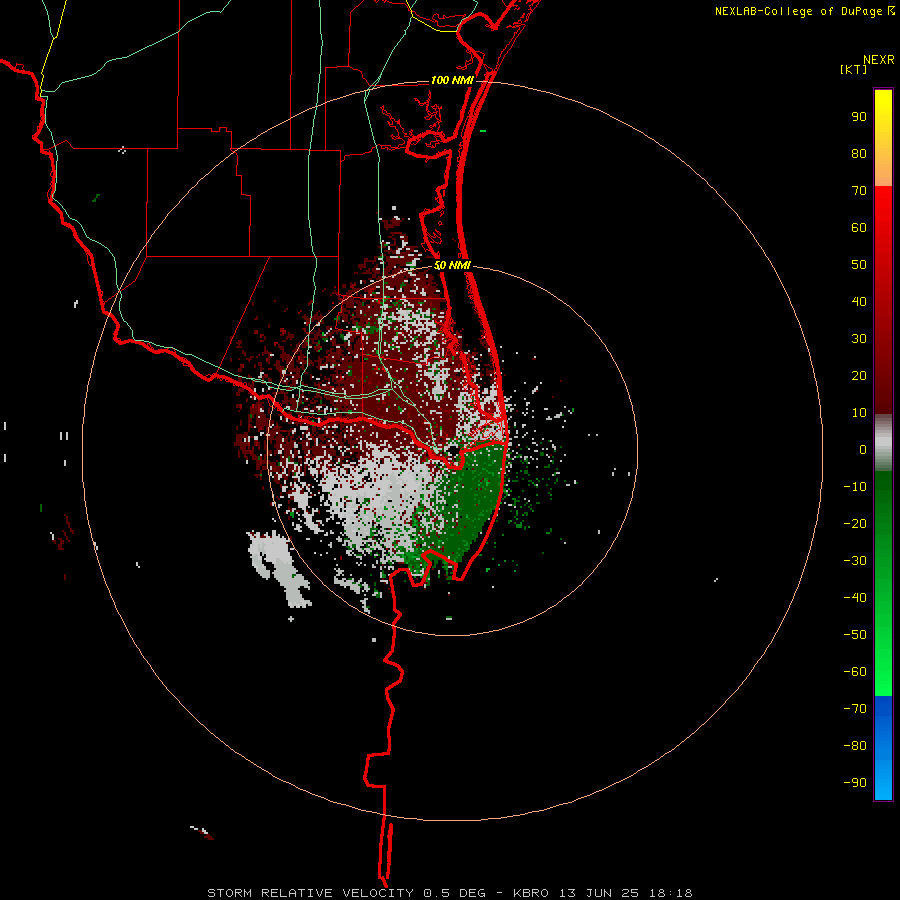Click the -30 value on the velocity scale
This screenshot has width=900, height=900.
point(855,561)
